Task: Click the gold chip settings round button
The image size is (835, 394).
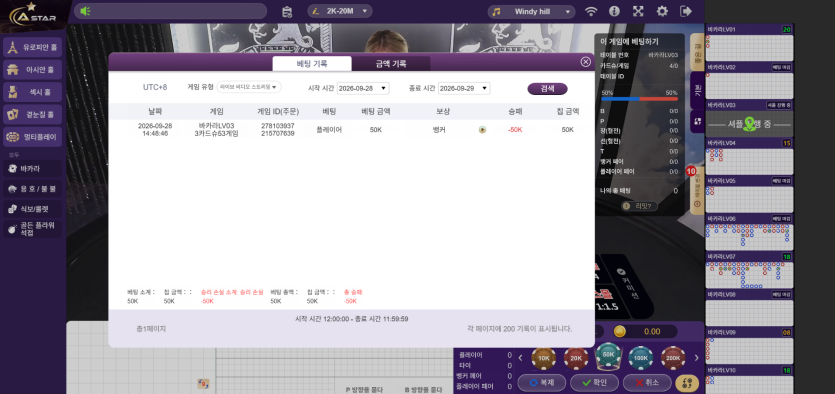Action: pos(687,383)
